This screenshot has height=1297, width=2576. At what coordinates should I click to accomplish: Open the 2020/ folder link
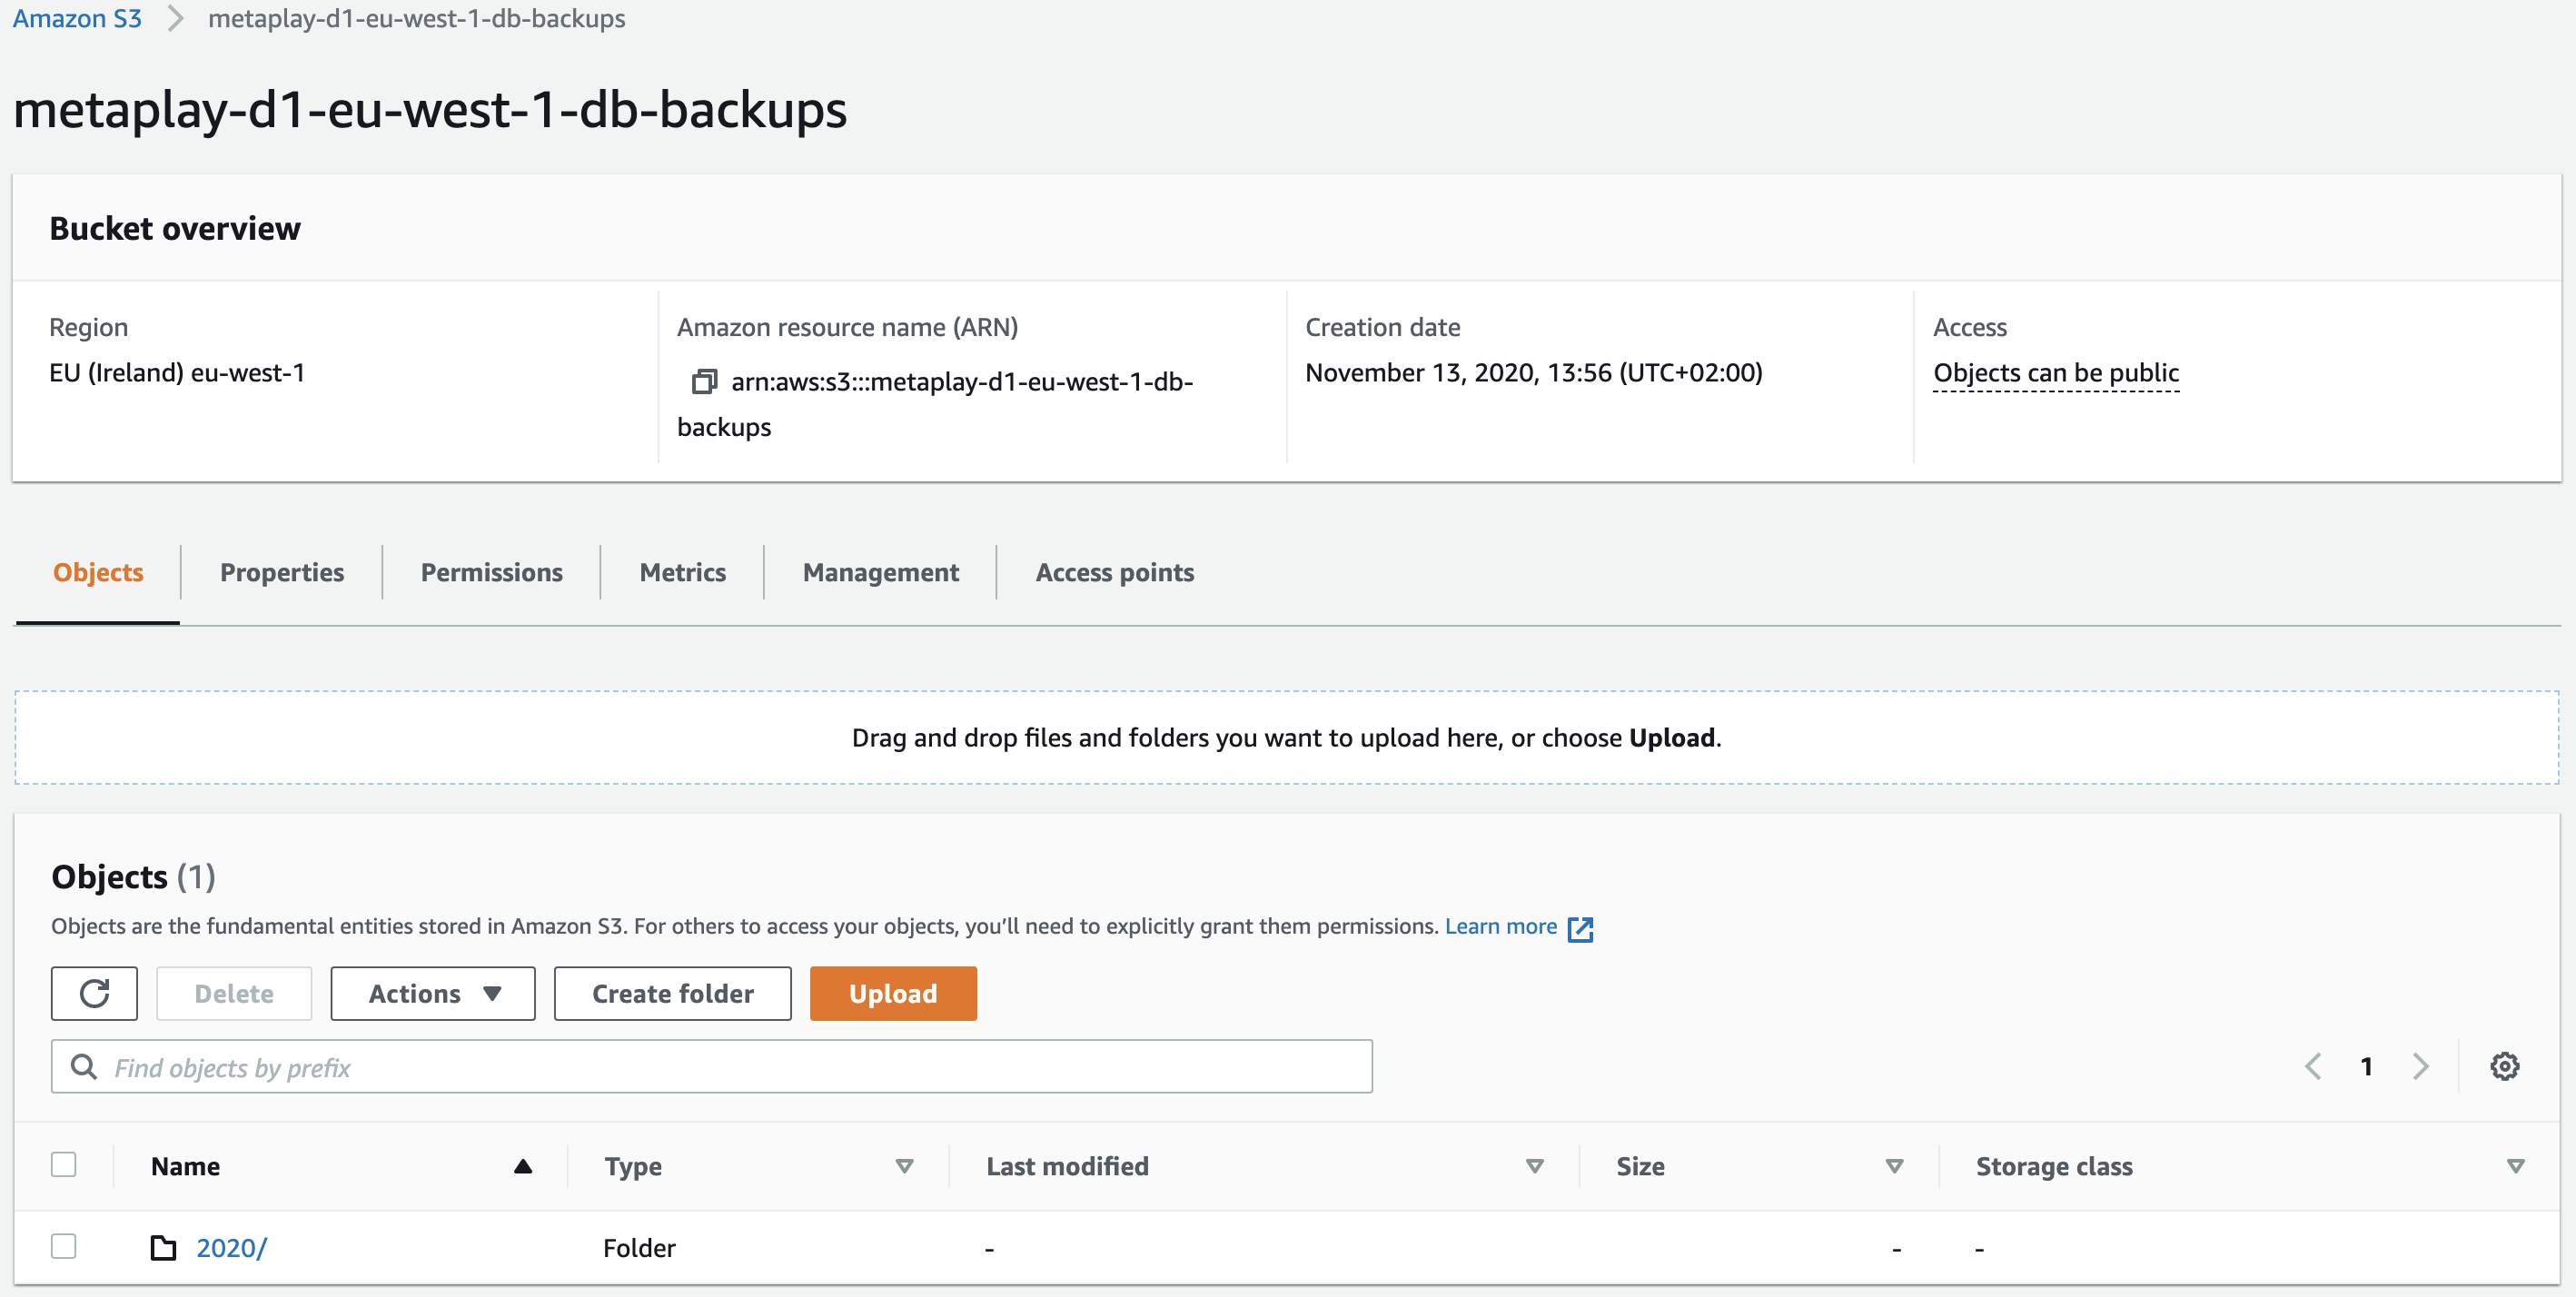click(x=231, y=1248)
